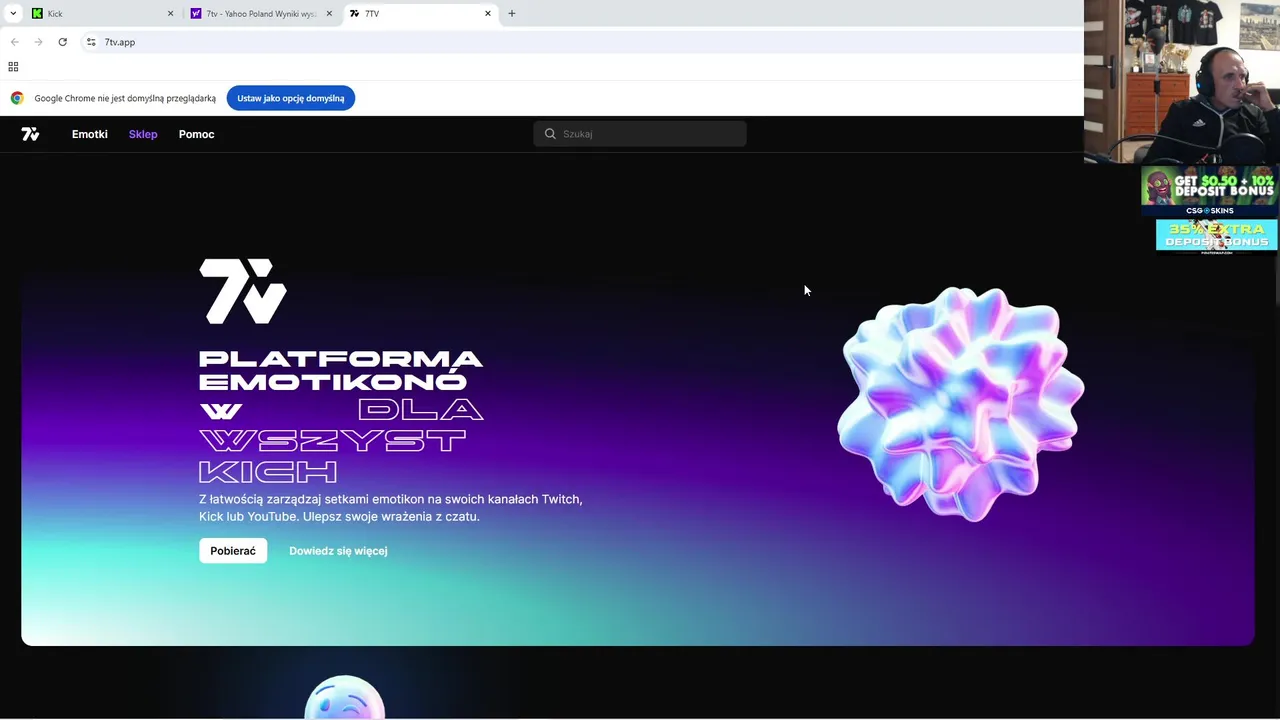Click the 7tv.app address bar
The image size is (1280, 720).
(x=580, y=42)
